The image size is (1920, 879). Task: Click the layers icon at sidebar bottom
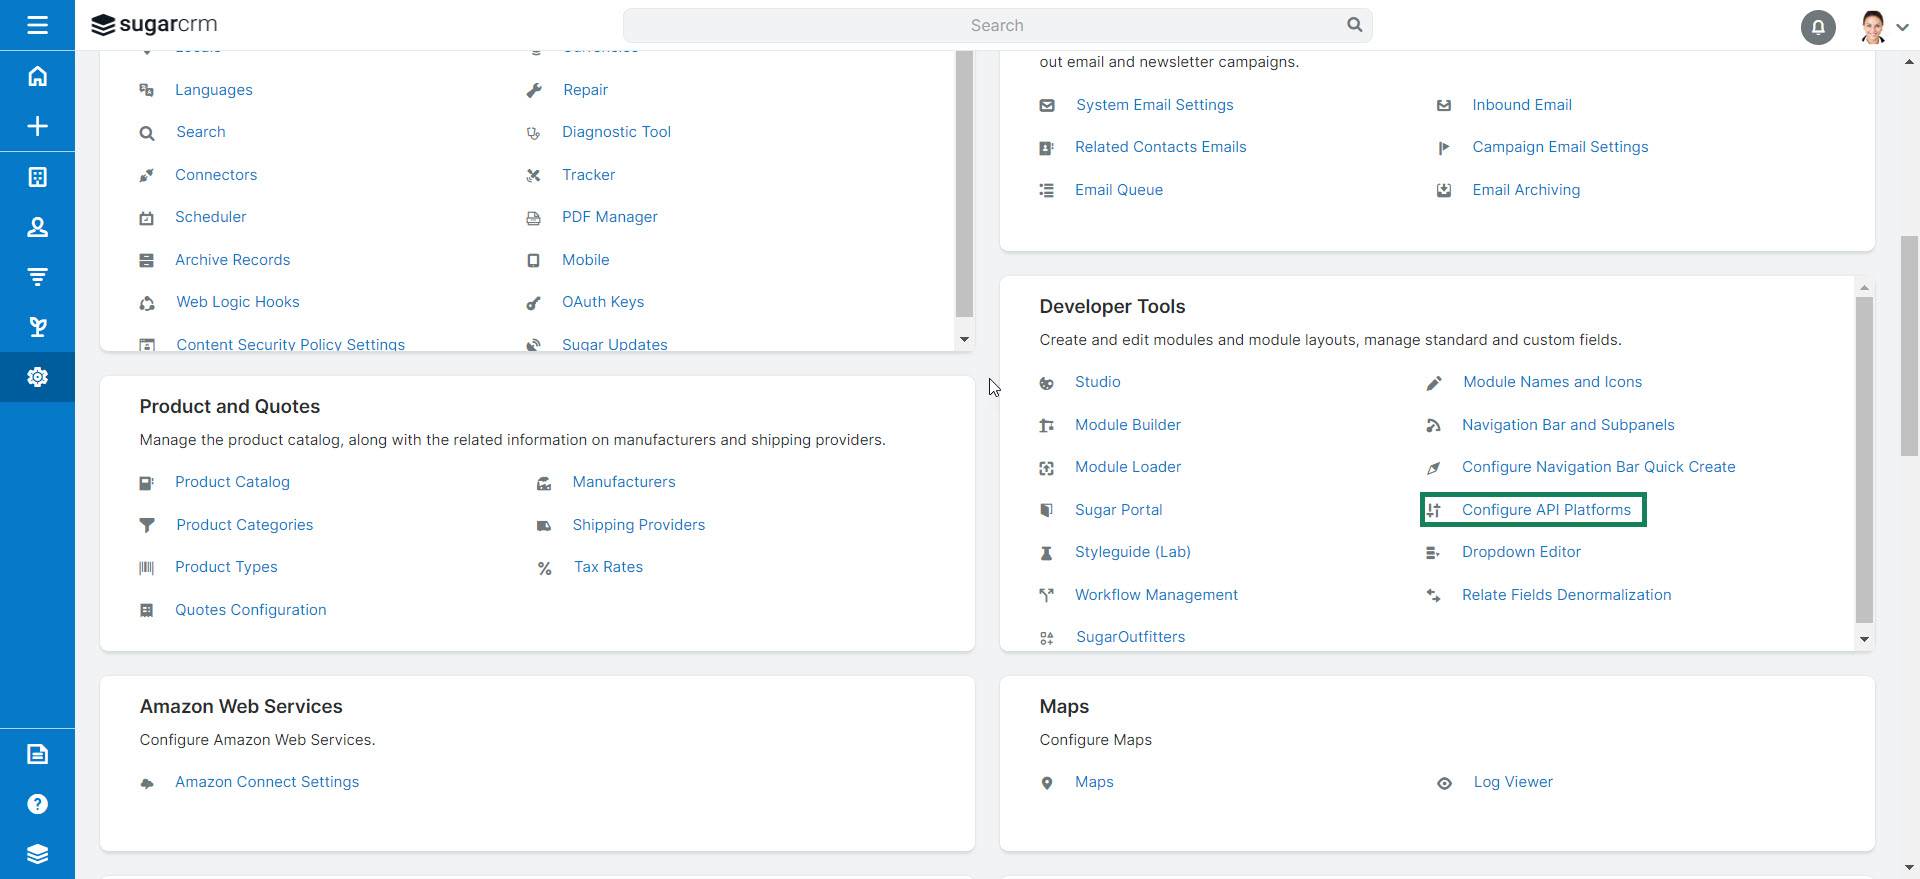(x=37, y=854)
